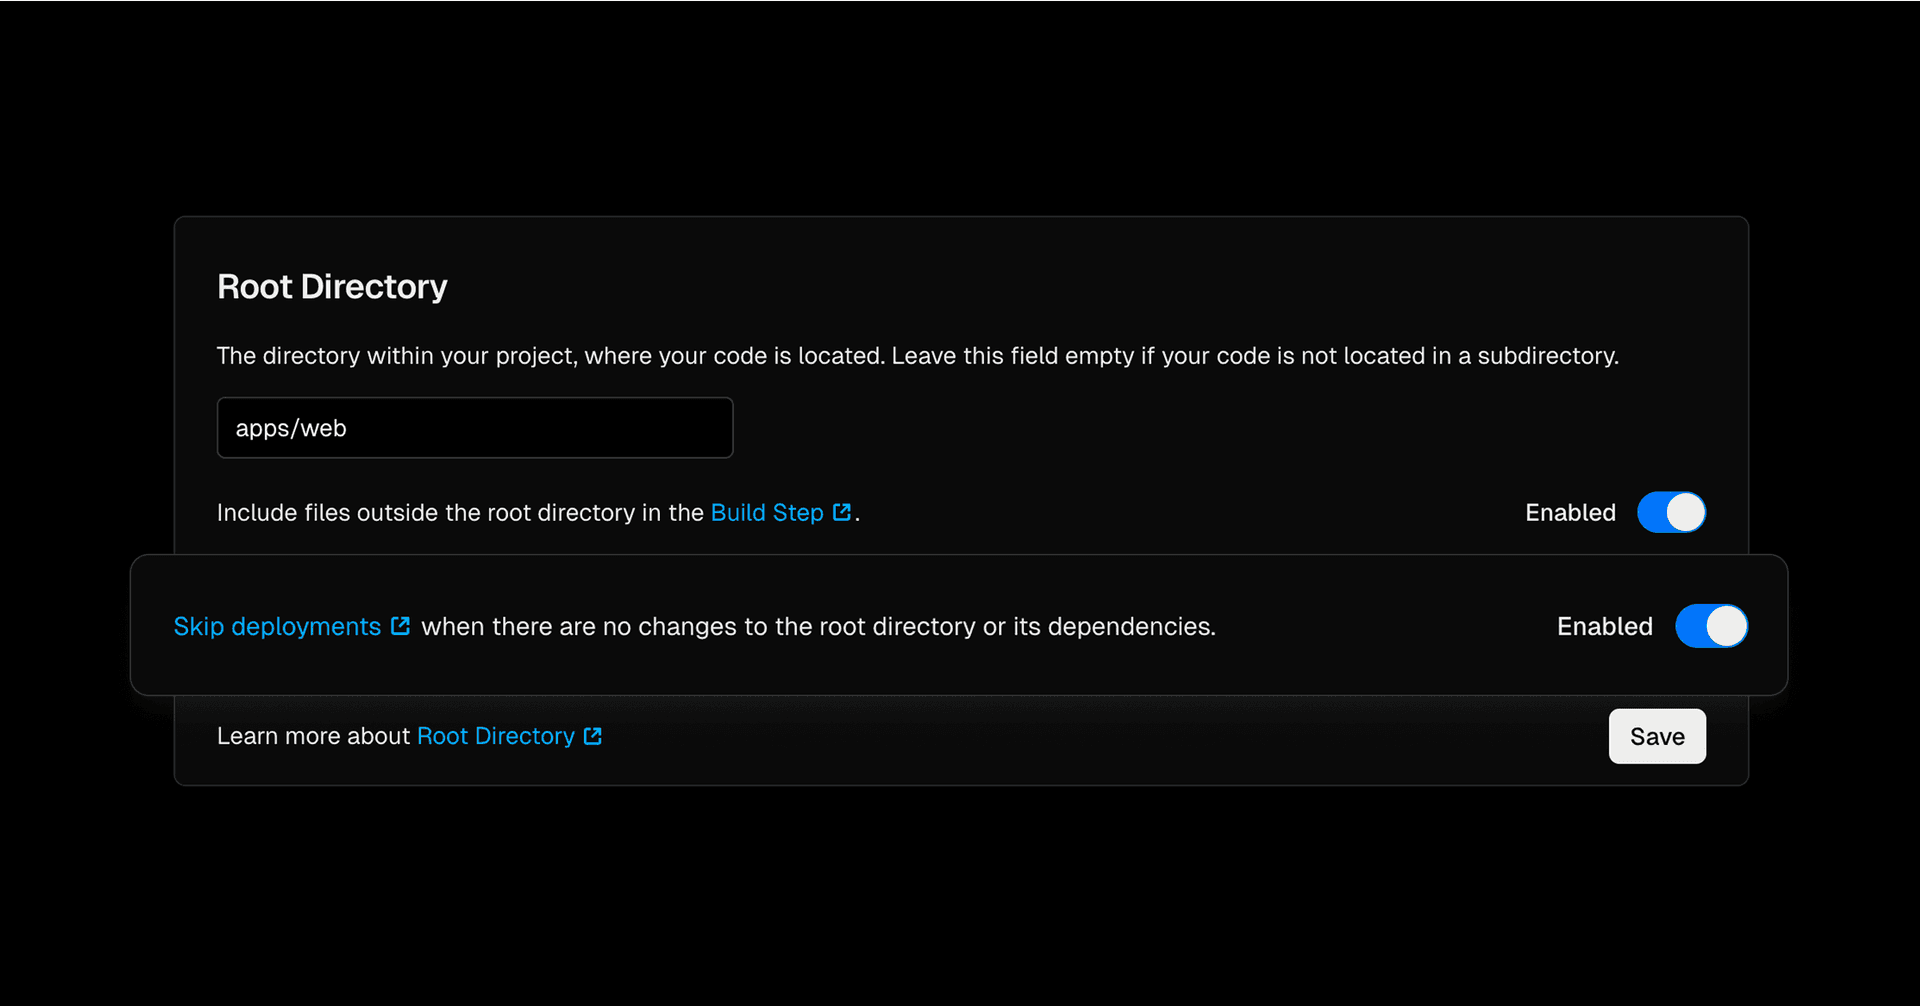
Task: Click the external-link icon beside Build Step
Action: click(x=842, y=512)
